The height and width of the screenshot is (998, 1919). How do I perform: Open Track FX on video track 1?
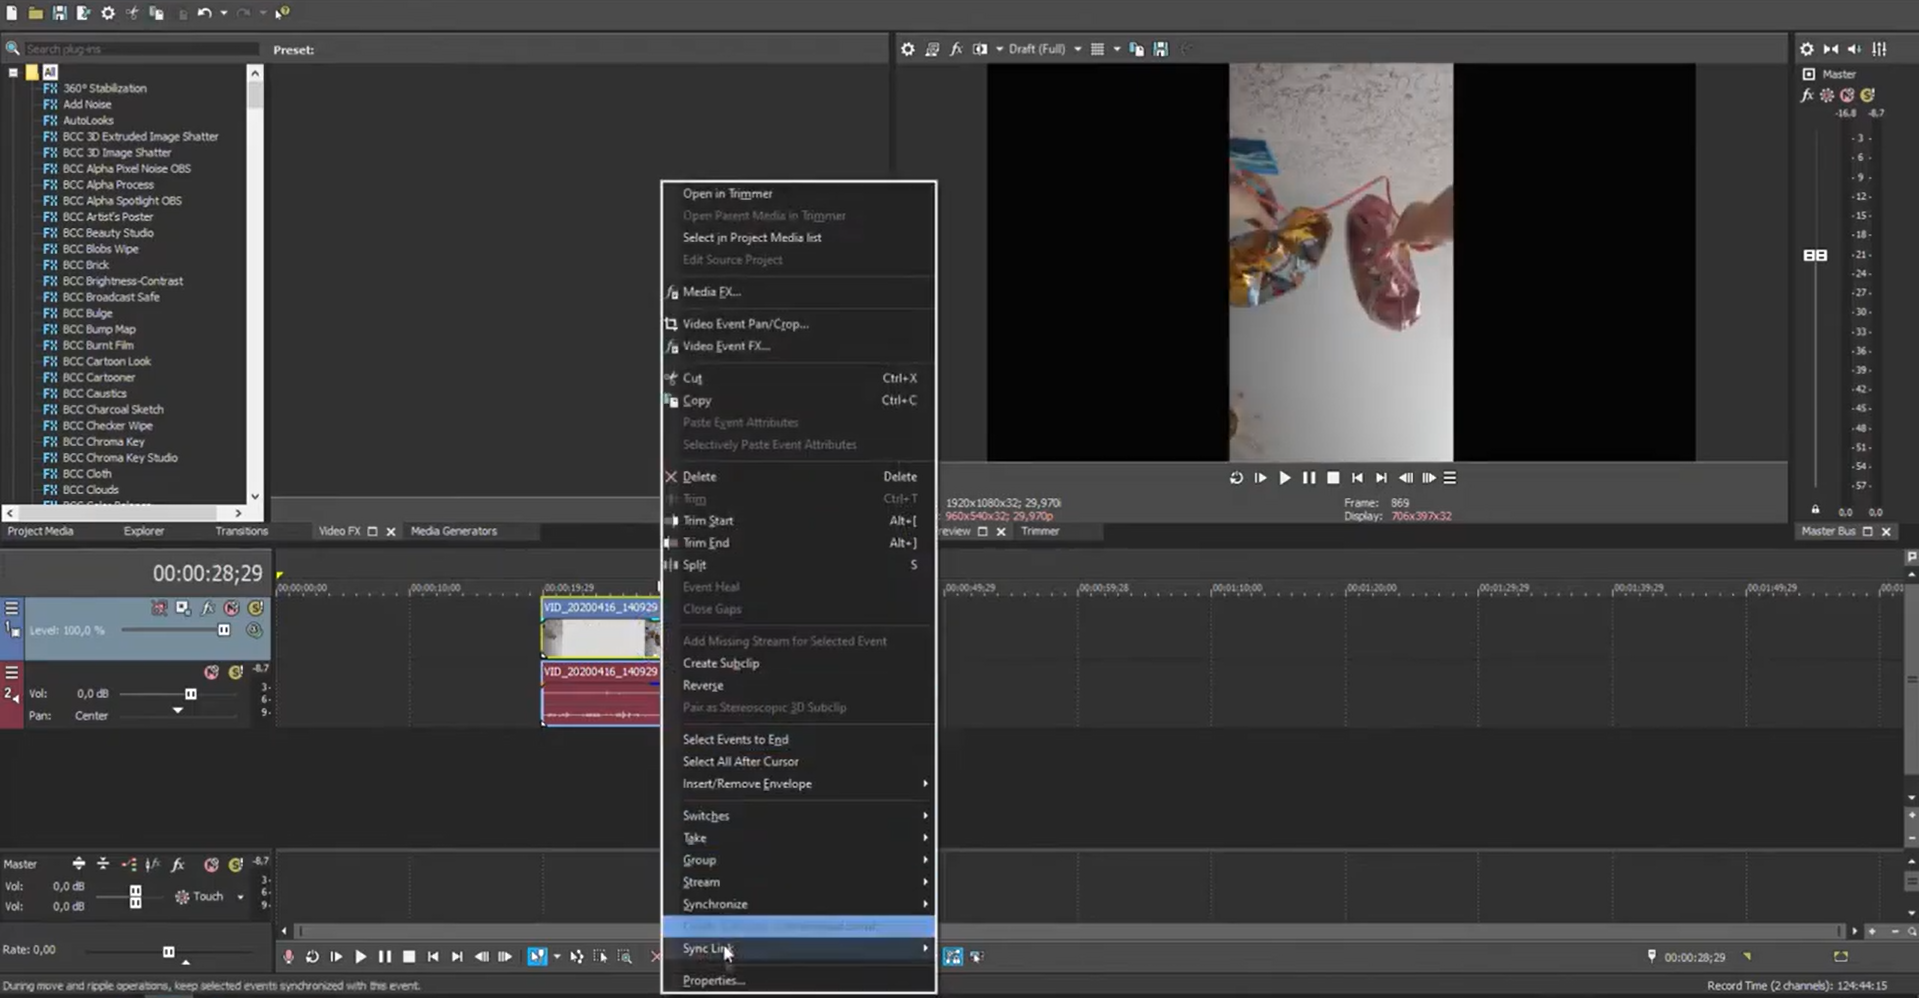[207, 608]
